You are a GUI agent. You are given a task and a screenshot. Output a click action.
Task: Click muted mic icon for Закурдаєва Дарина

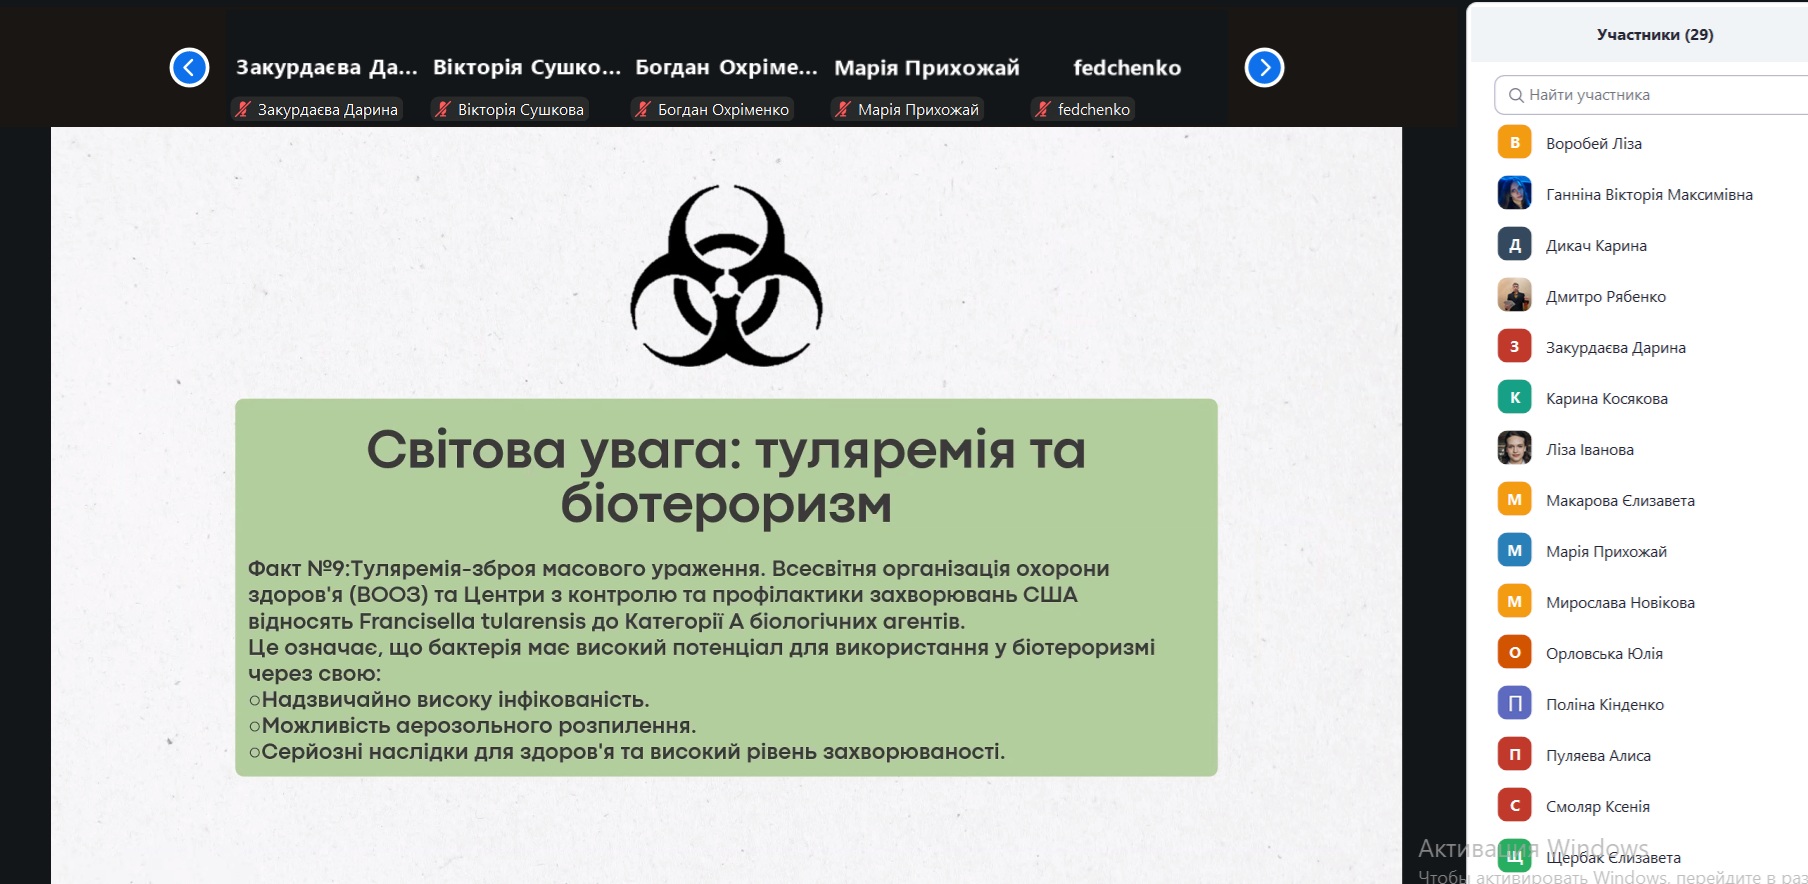point(243,110)
